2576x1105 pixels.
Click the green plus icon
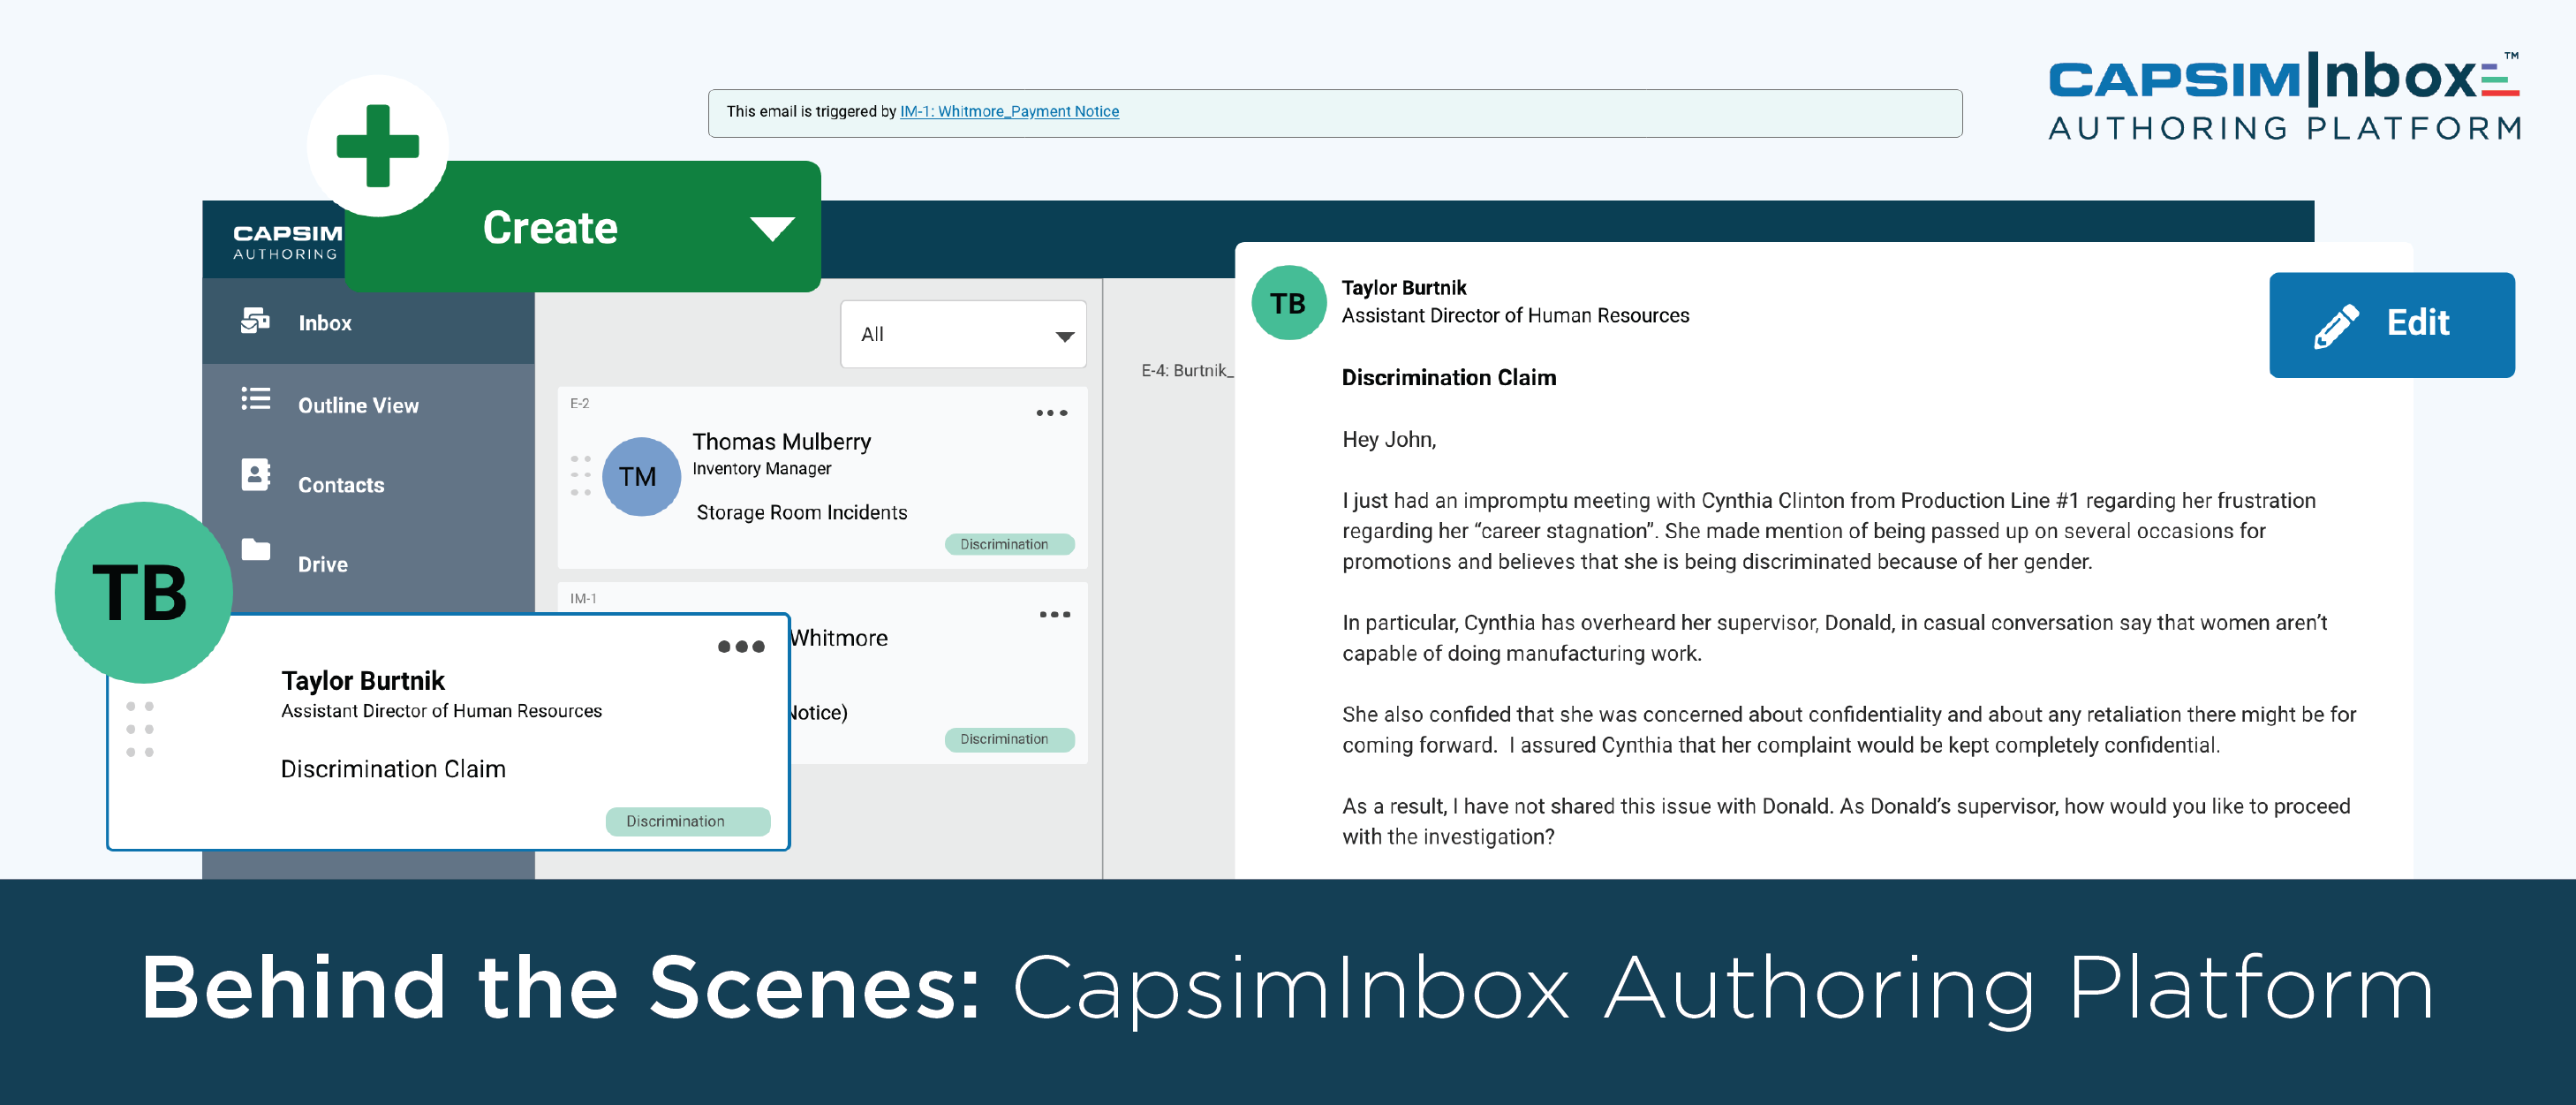click(x=378, y=146)
